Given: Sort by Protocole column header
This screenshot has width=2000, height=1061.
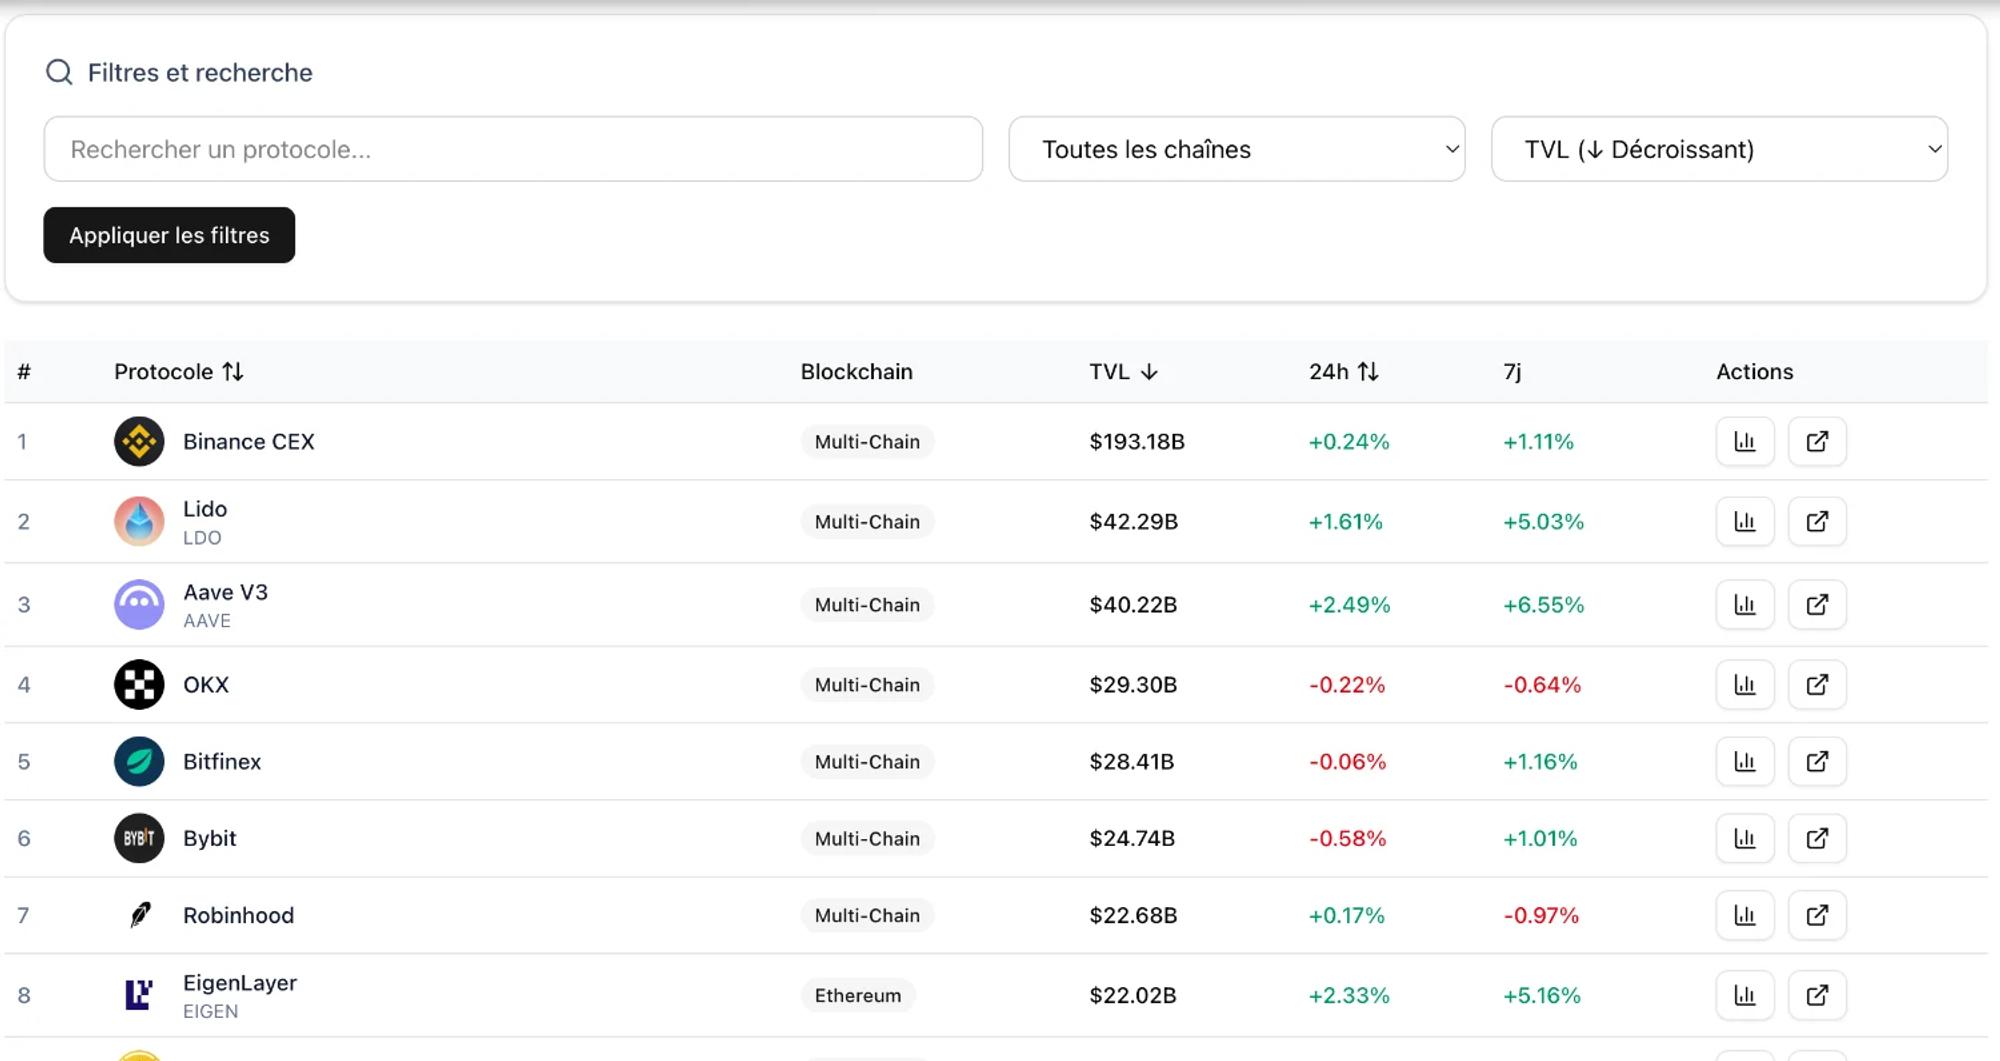Looking at the screenshot, I should pos(179,371).
